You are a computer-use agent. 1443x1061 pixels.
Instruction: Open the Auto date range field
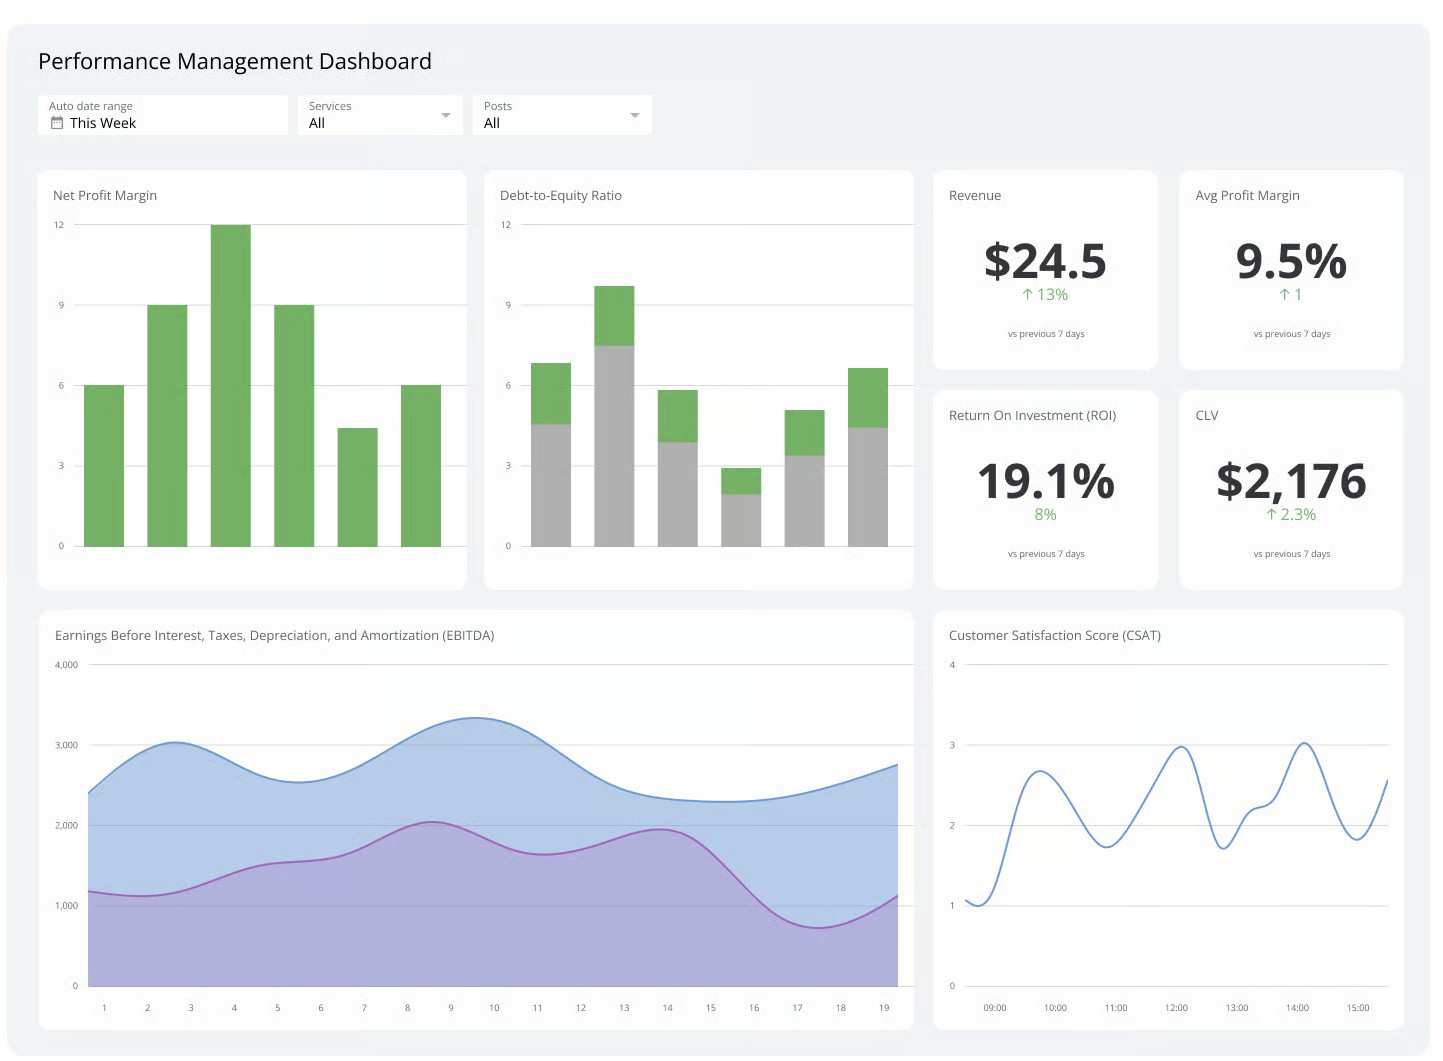pyautogui.click(x=163, y=115)
